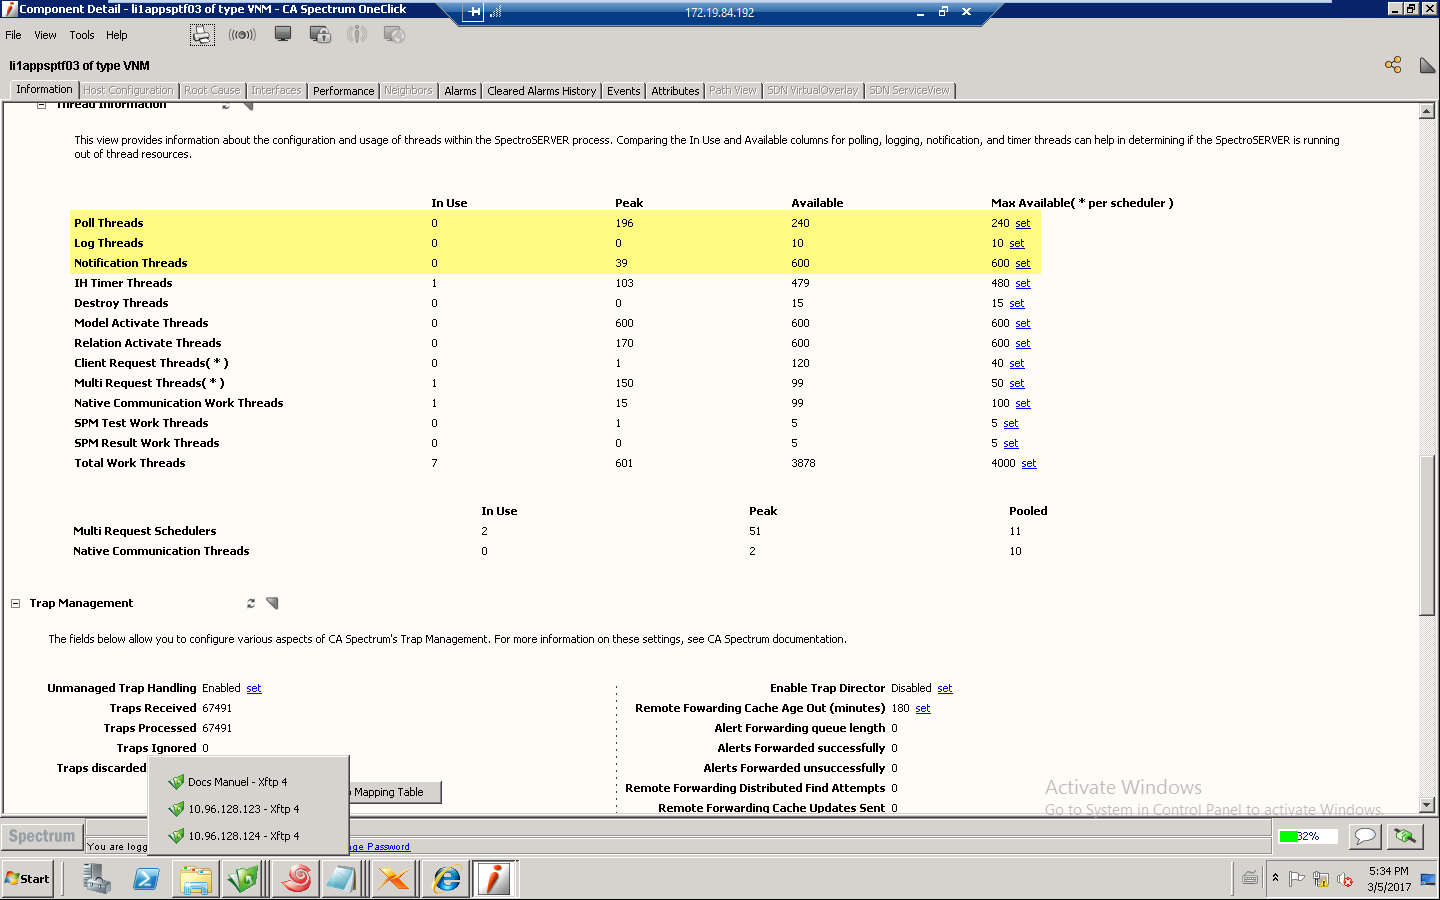Image resolution: width=1440 pixels, height=900 pixels.
Task: Switch to the Events tab
Action: click(x=623, y=90)
